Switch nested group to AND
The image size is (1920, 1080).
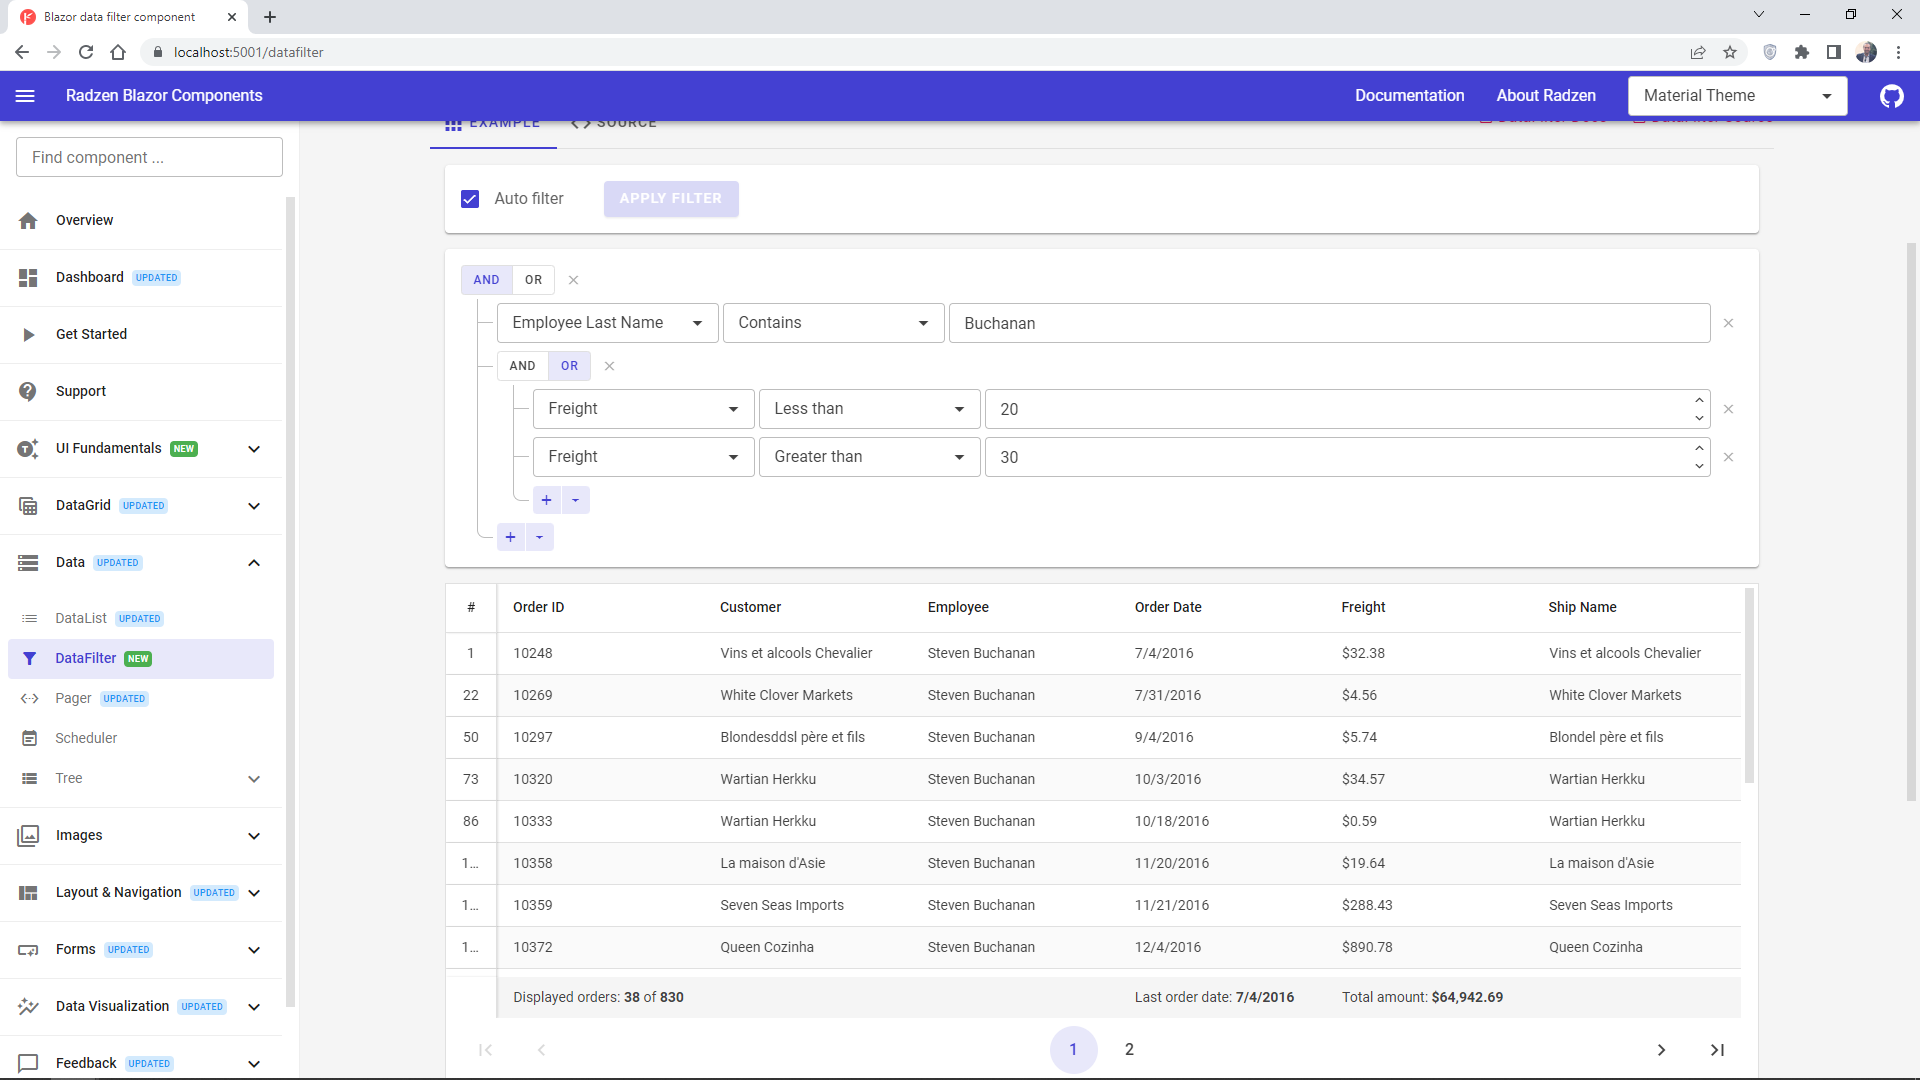pyautogui.click(x=522, y=366)
